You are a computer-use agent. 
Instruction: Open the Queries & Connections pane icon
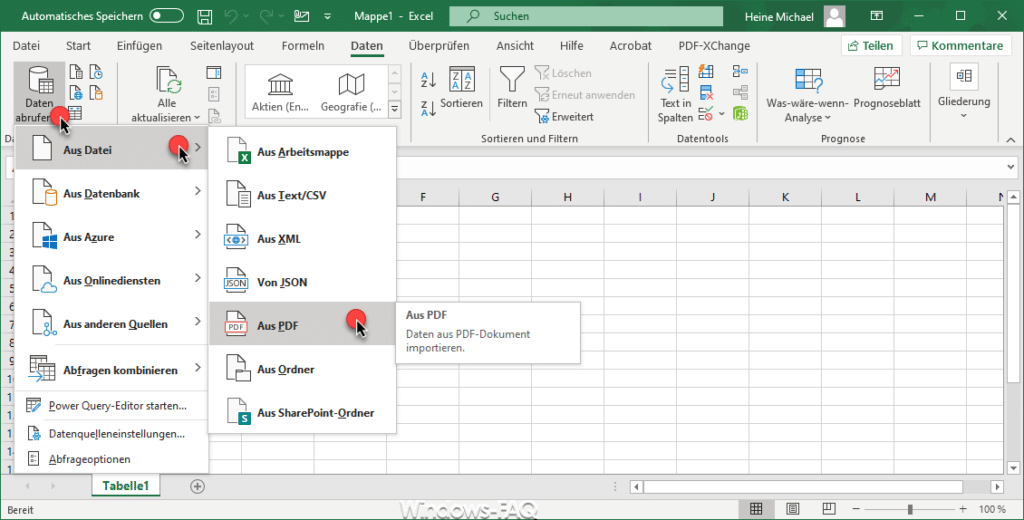pyautogui.click(x=214, y=72)
